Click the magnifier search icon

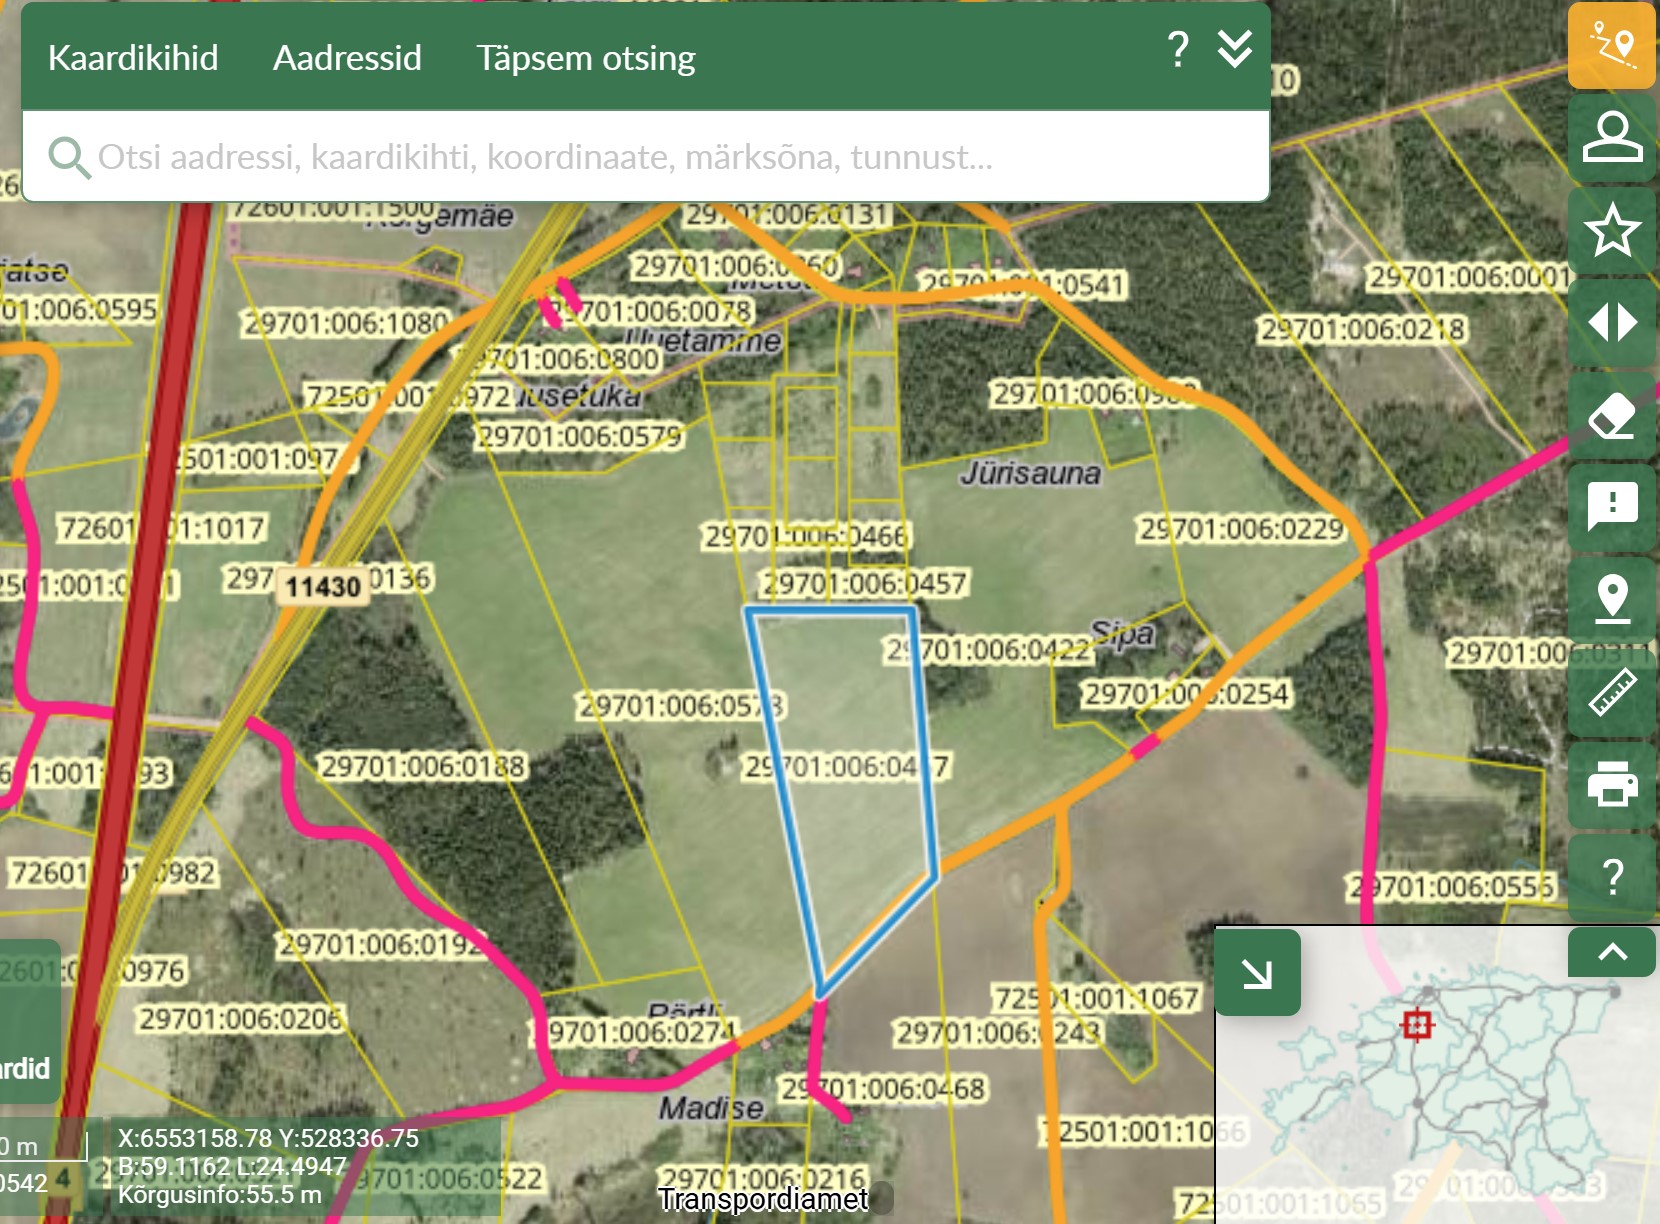(x=68, y=157)
